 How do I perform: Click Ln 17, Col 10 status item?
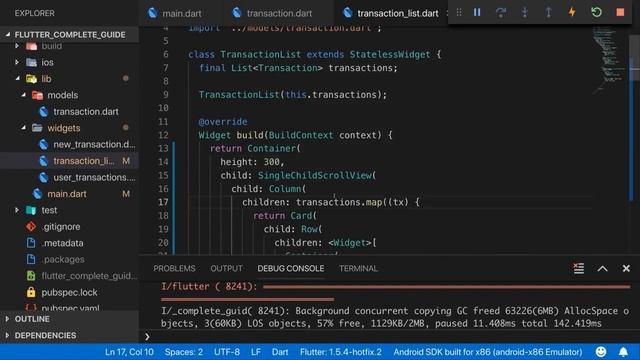tap(129, 352)
